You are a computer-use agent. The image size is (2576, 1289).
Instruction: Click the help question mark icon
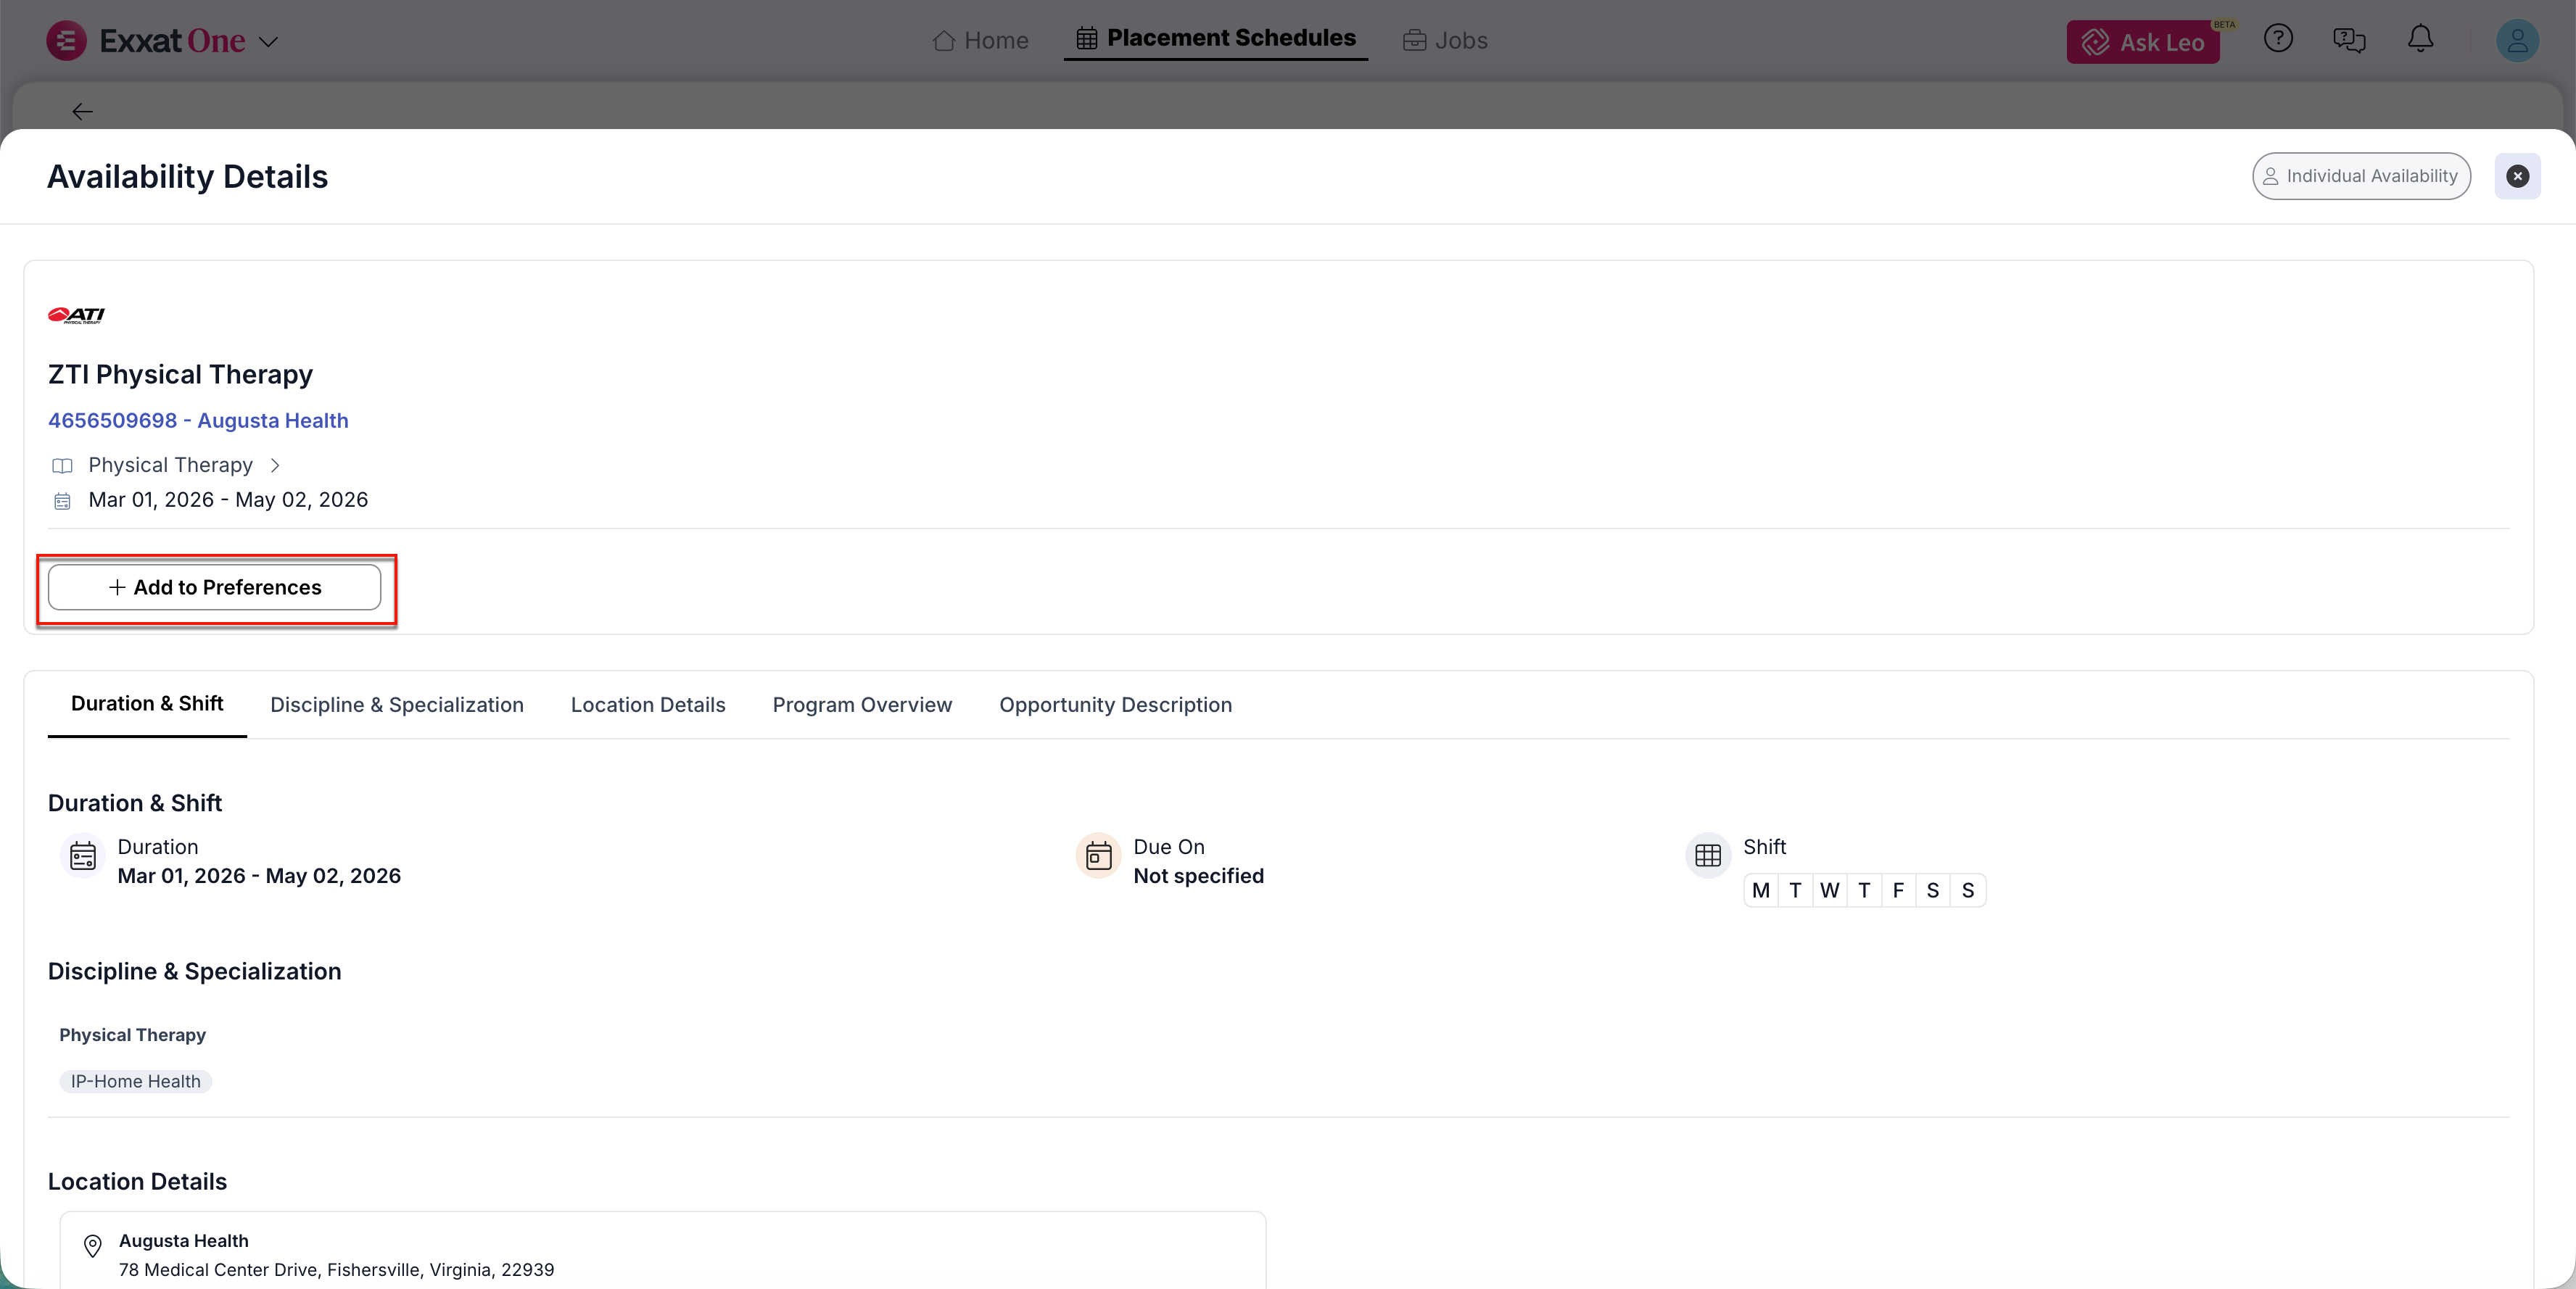point(2278,39)
